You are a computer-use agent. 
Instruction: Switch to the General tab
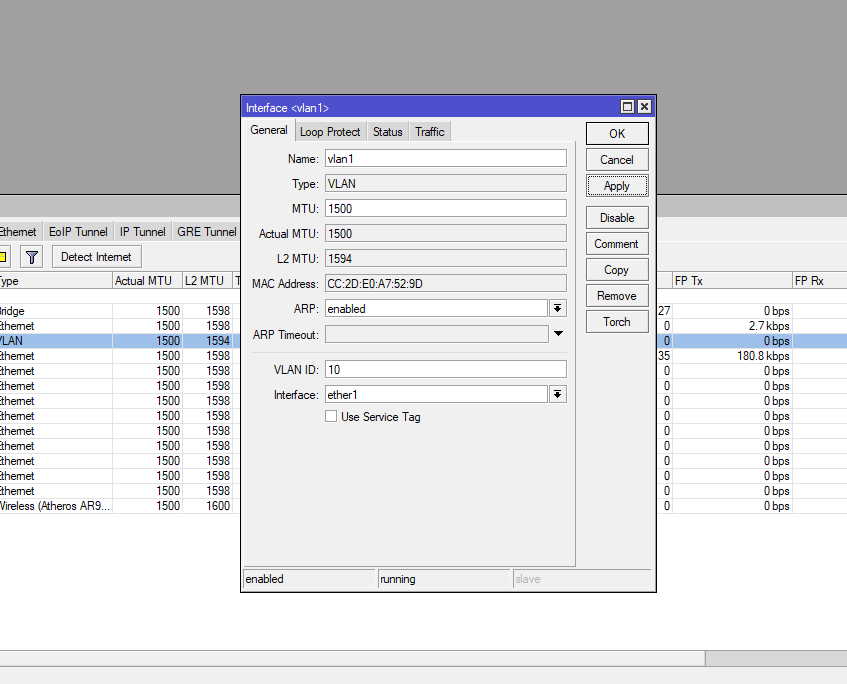[x=268, y=130]
